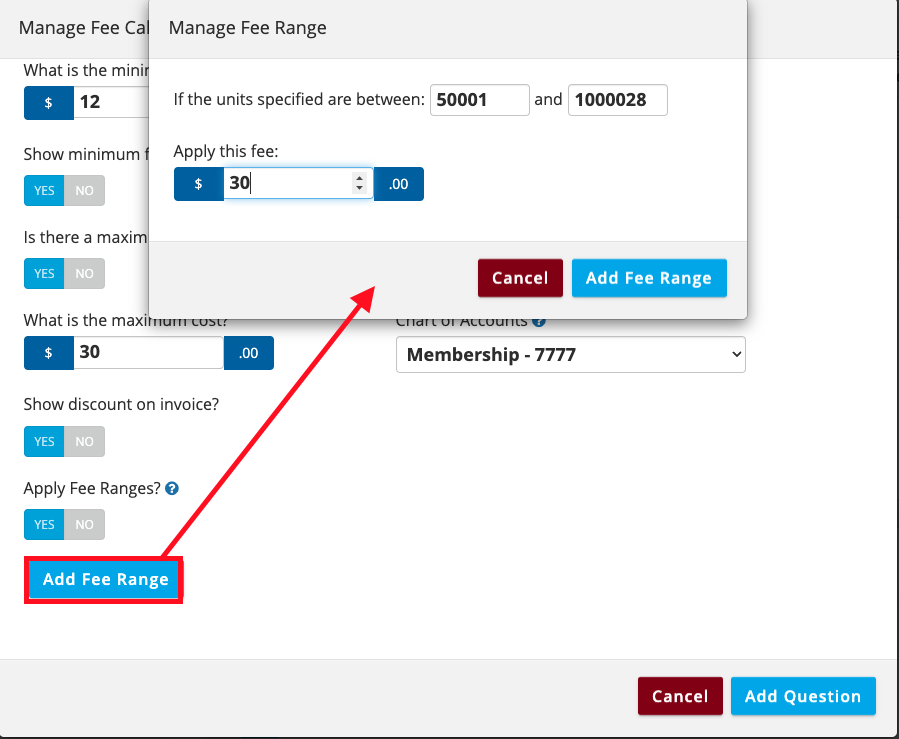Click the .00 suffix under Apply this fee
Viewport: 899px width, 739px height.
tap(399, 184)
